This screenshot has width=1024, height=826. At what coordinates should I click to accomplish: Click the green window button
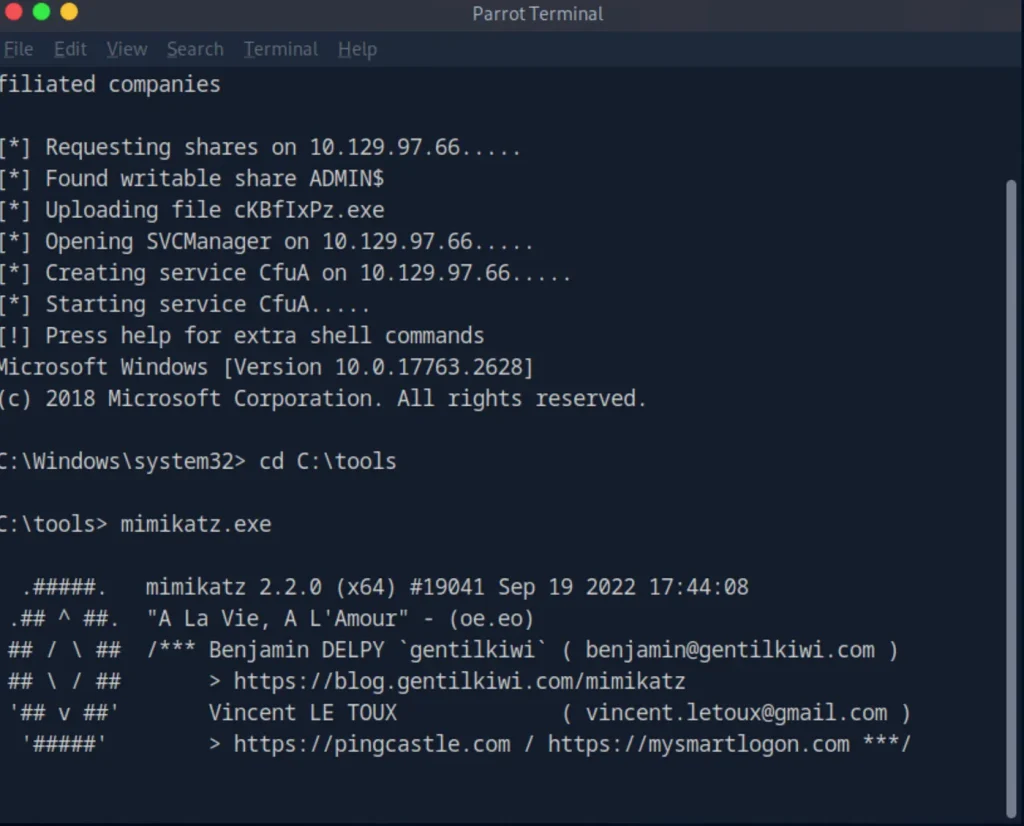[x=41, y=11]
